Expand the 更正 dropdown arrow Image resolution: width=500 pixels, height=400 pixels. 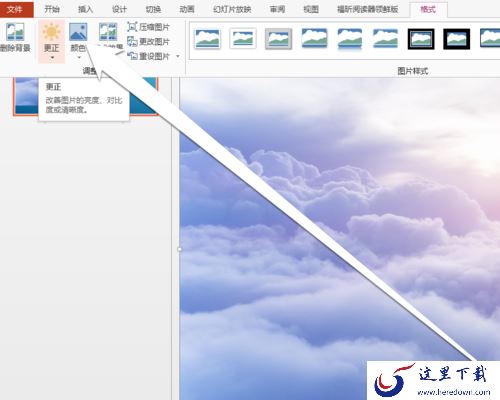(x=52, y=58)
